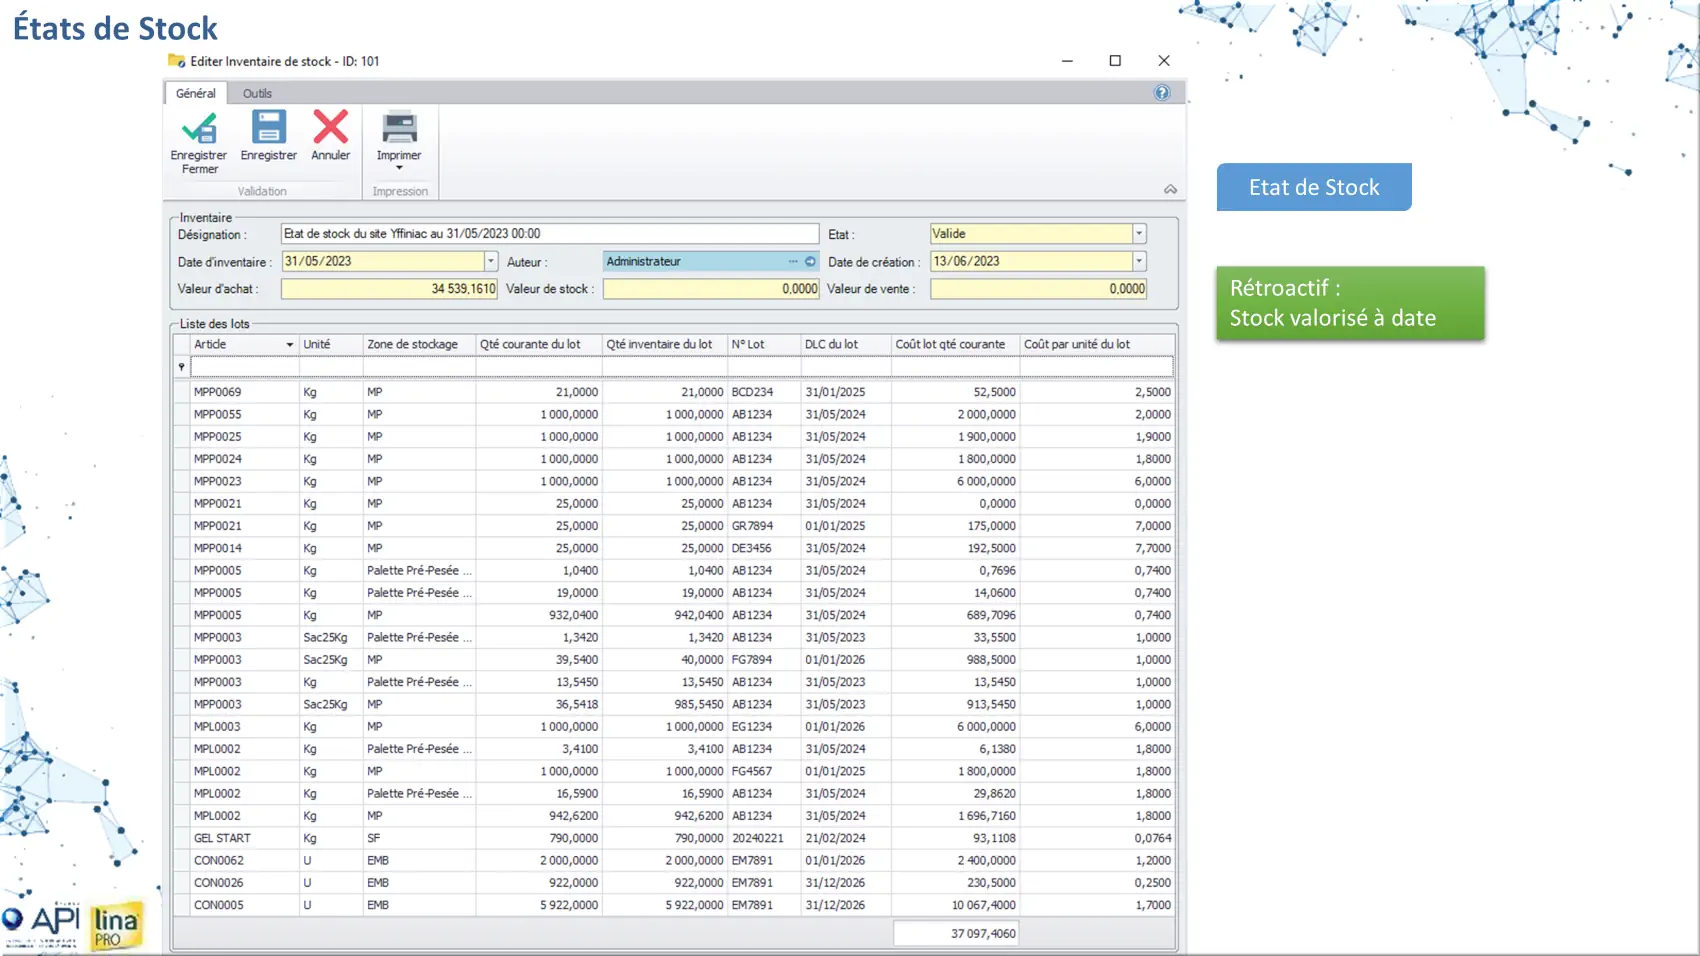Select the GEL START row in the list
Screen dimensions: 1700x956
222,838
